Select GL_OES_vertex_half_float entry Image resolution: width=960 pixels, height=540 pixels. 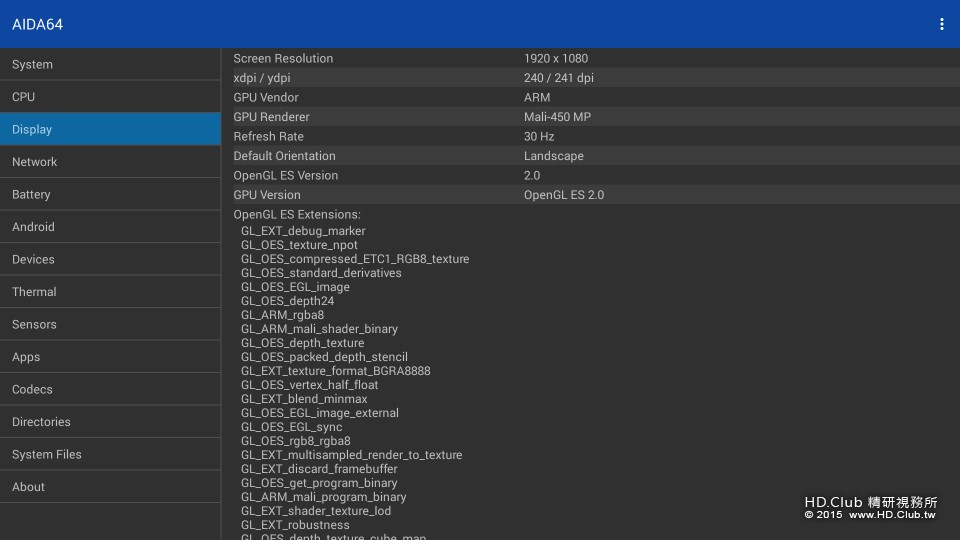[309, 385]
